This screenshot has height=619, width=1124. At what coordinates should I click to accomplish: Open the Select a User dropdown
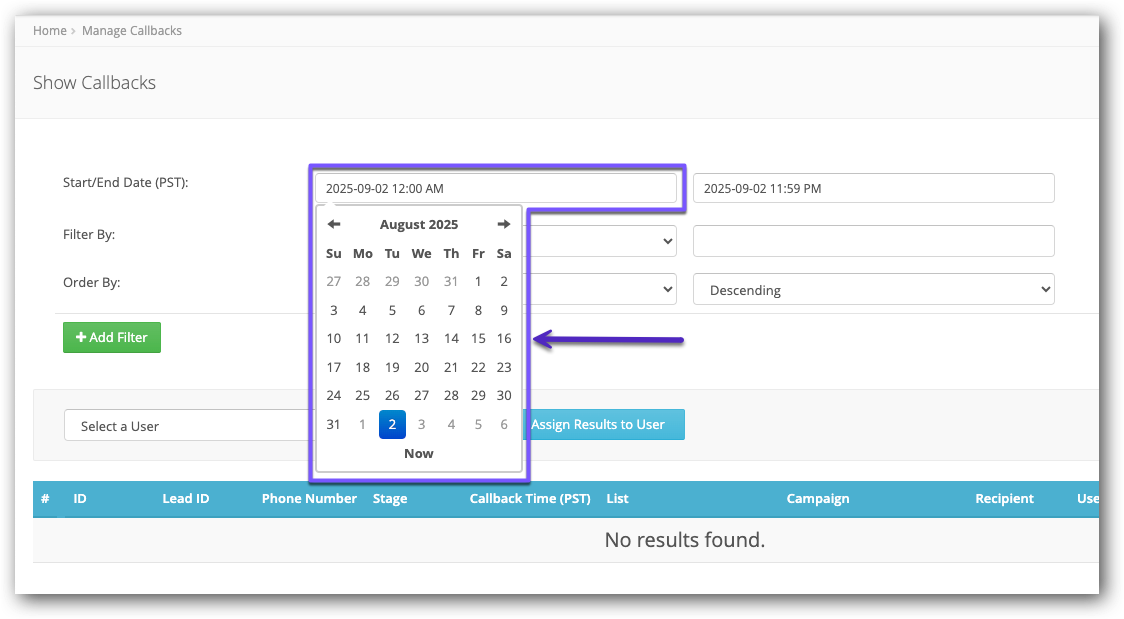tap(186, 426)
